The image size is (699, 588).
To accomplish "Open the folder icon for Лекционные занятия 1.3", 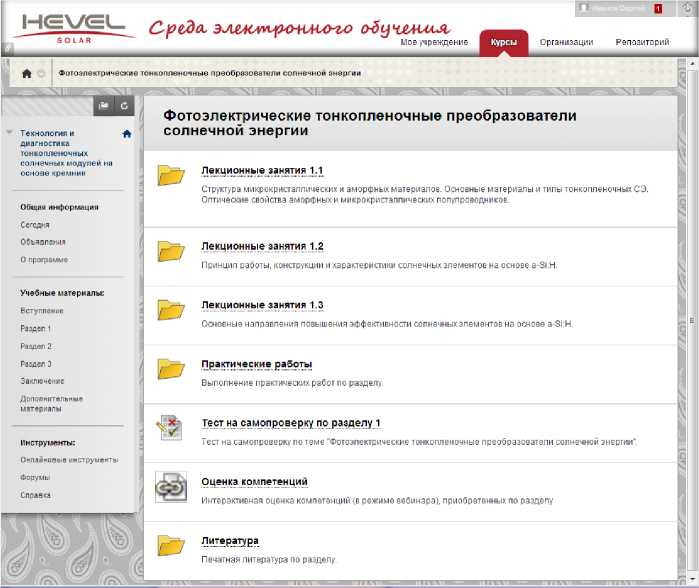I will coord(171,309).
